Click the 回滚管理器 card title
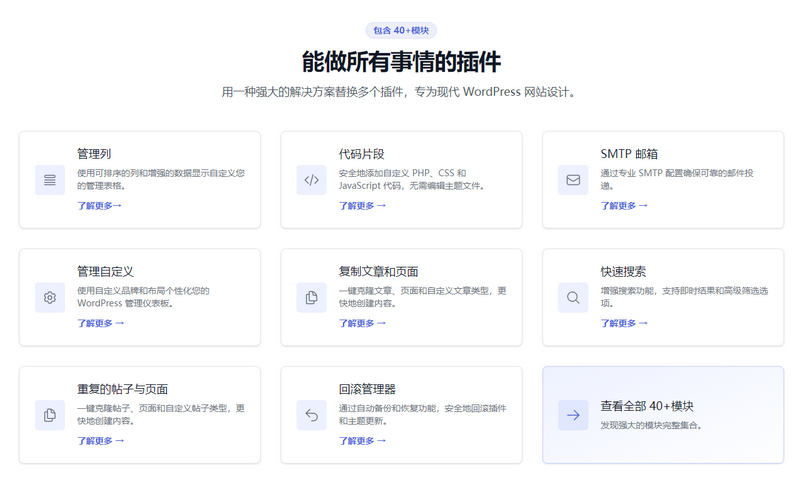 pyautogui.click(x=367, y=389)
